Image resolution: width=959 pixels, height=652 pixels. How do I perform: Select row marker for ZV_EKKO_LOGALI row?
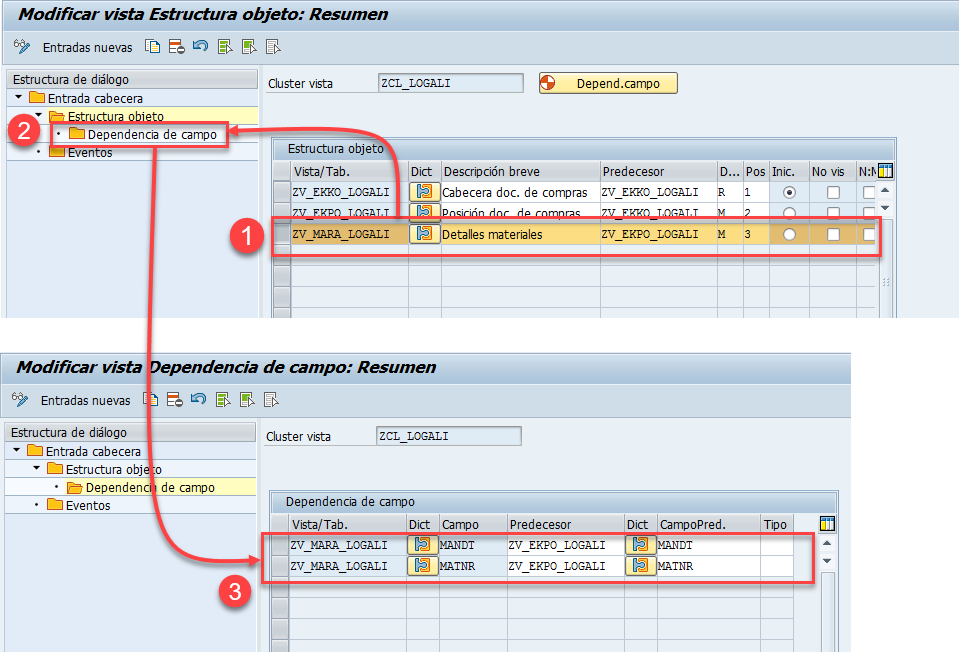(x=281, y=192)
